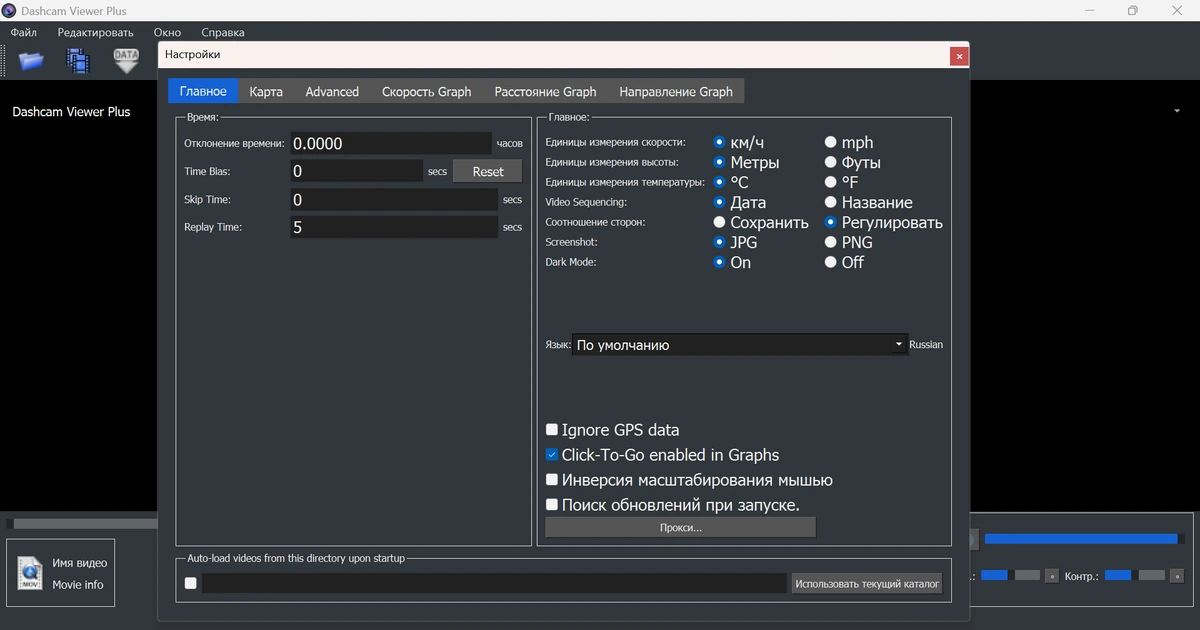The image size is (1200, 630).
Task: Open the Редактировать menu
Action: 95,32
